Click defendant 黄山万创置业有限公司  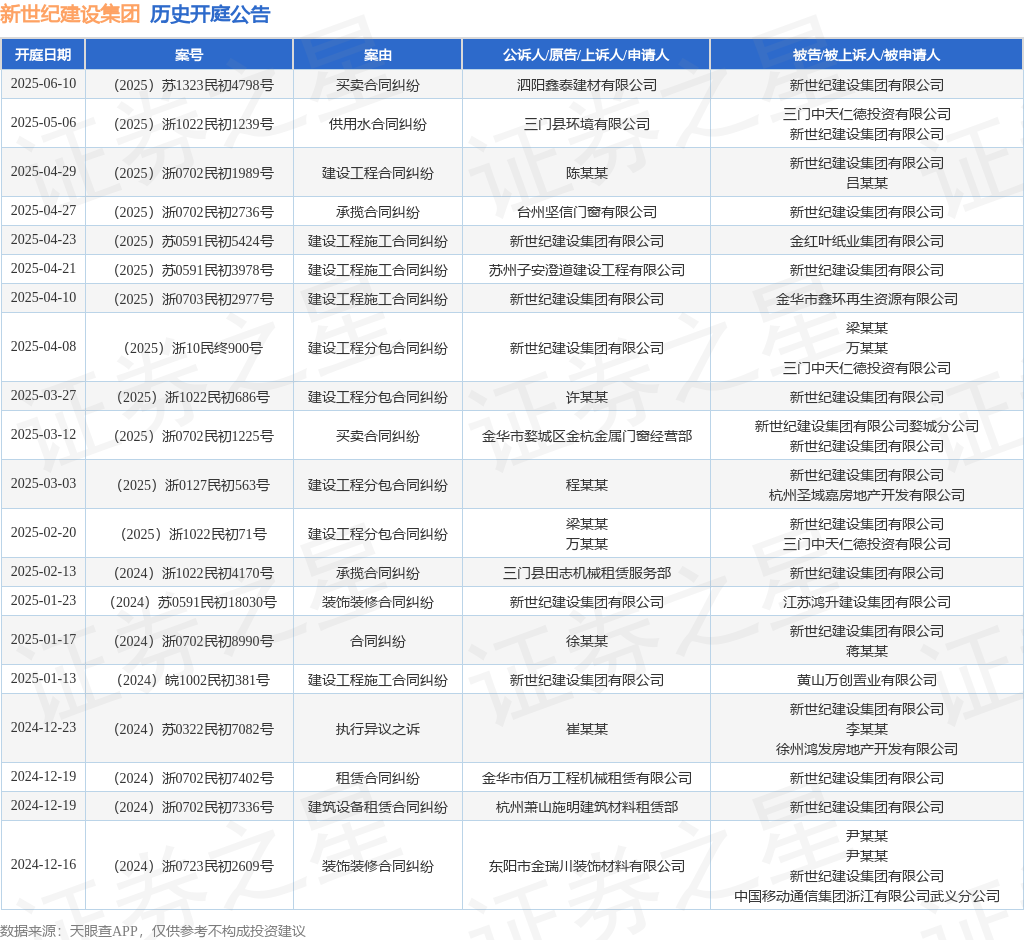tap(867, 681)
